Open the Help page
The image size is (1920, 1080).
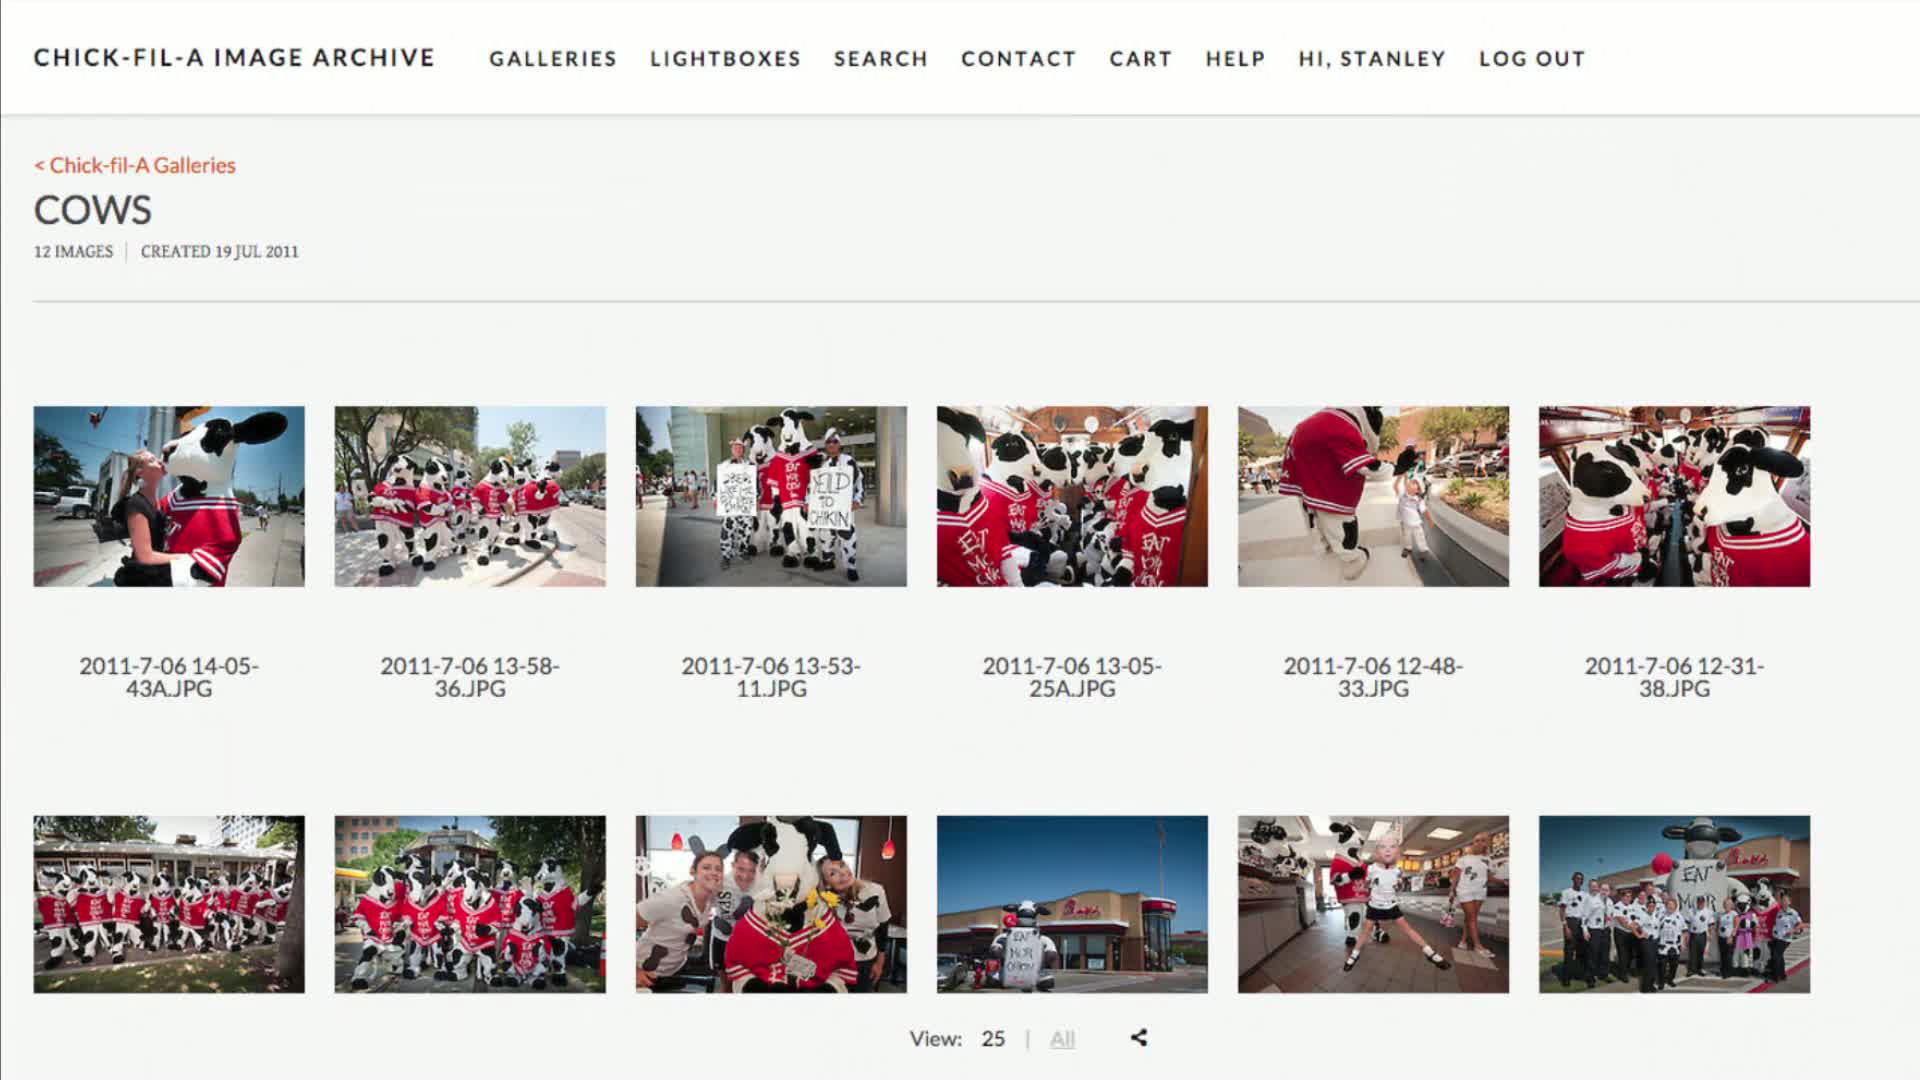1236,59
